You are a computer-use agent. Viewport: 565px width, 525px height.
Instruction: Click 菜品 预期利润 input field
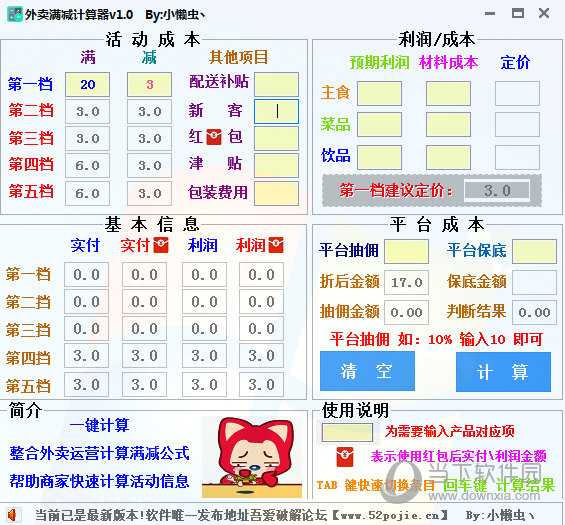[x=379, y=124]
